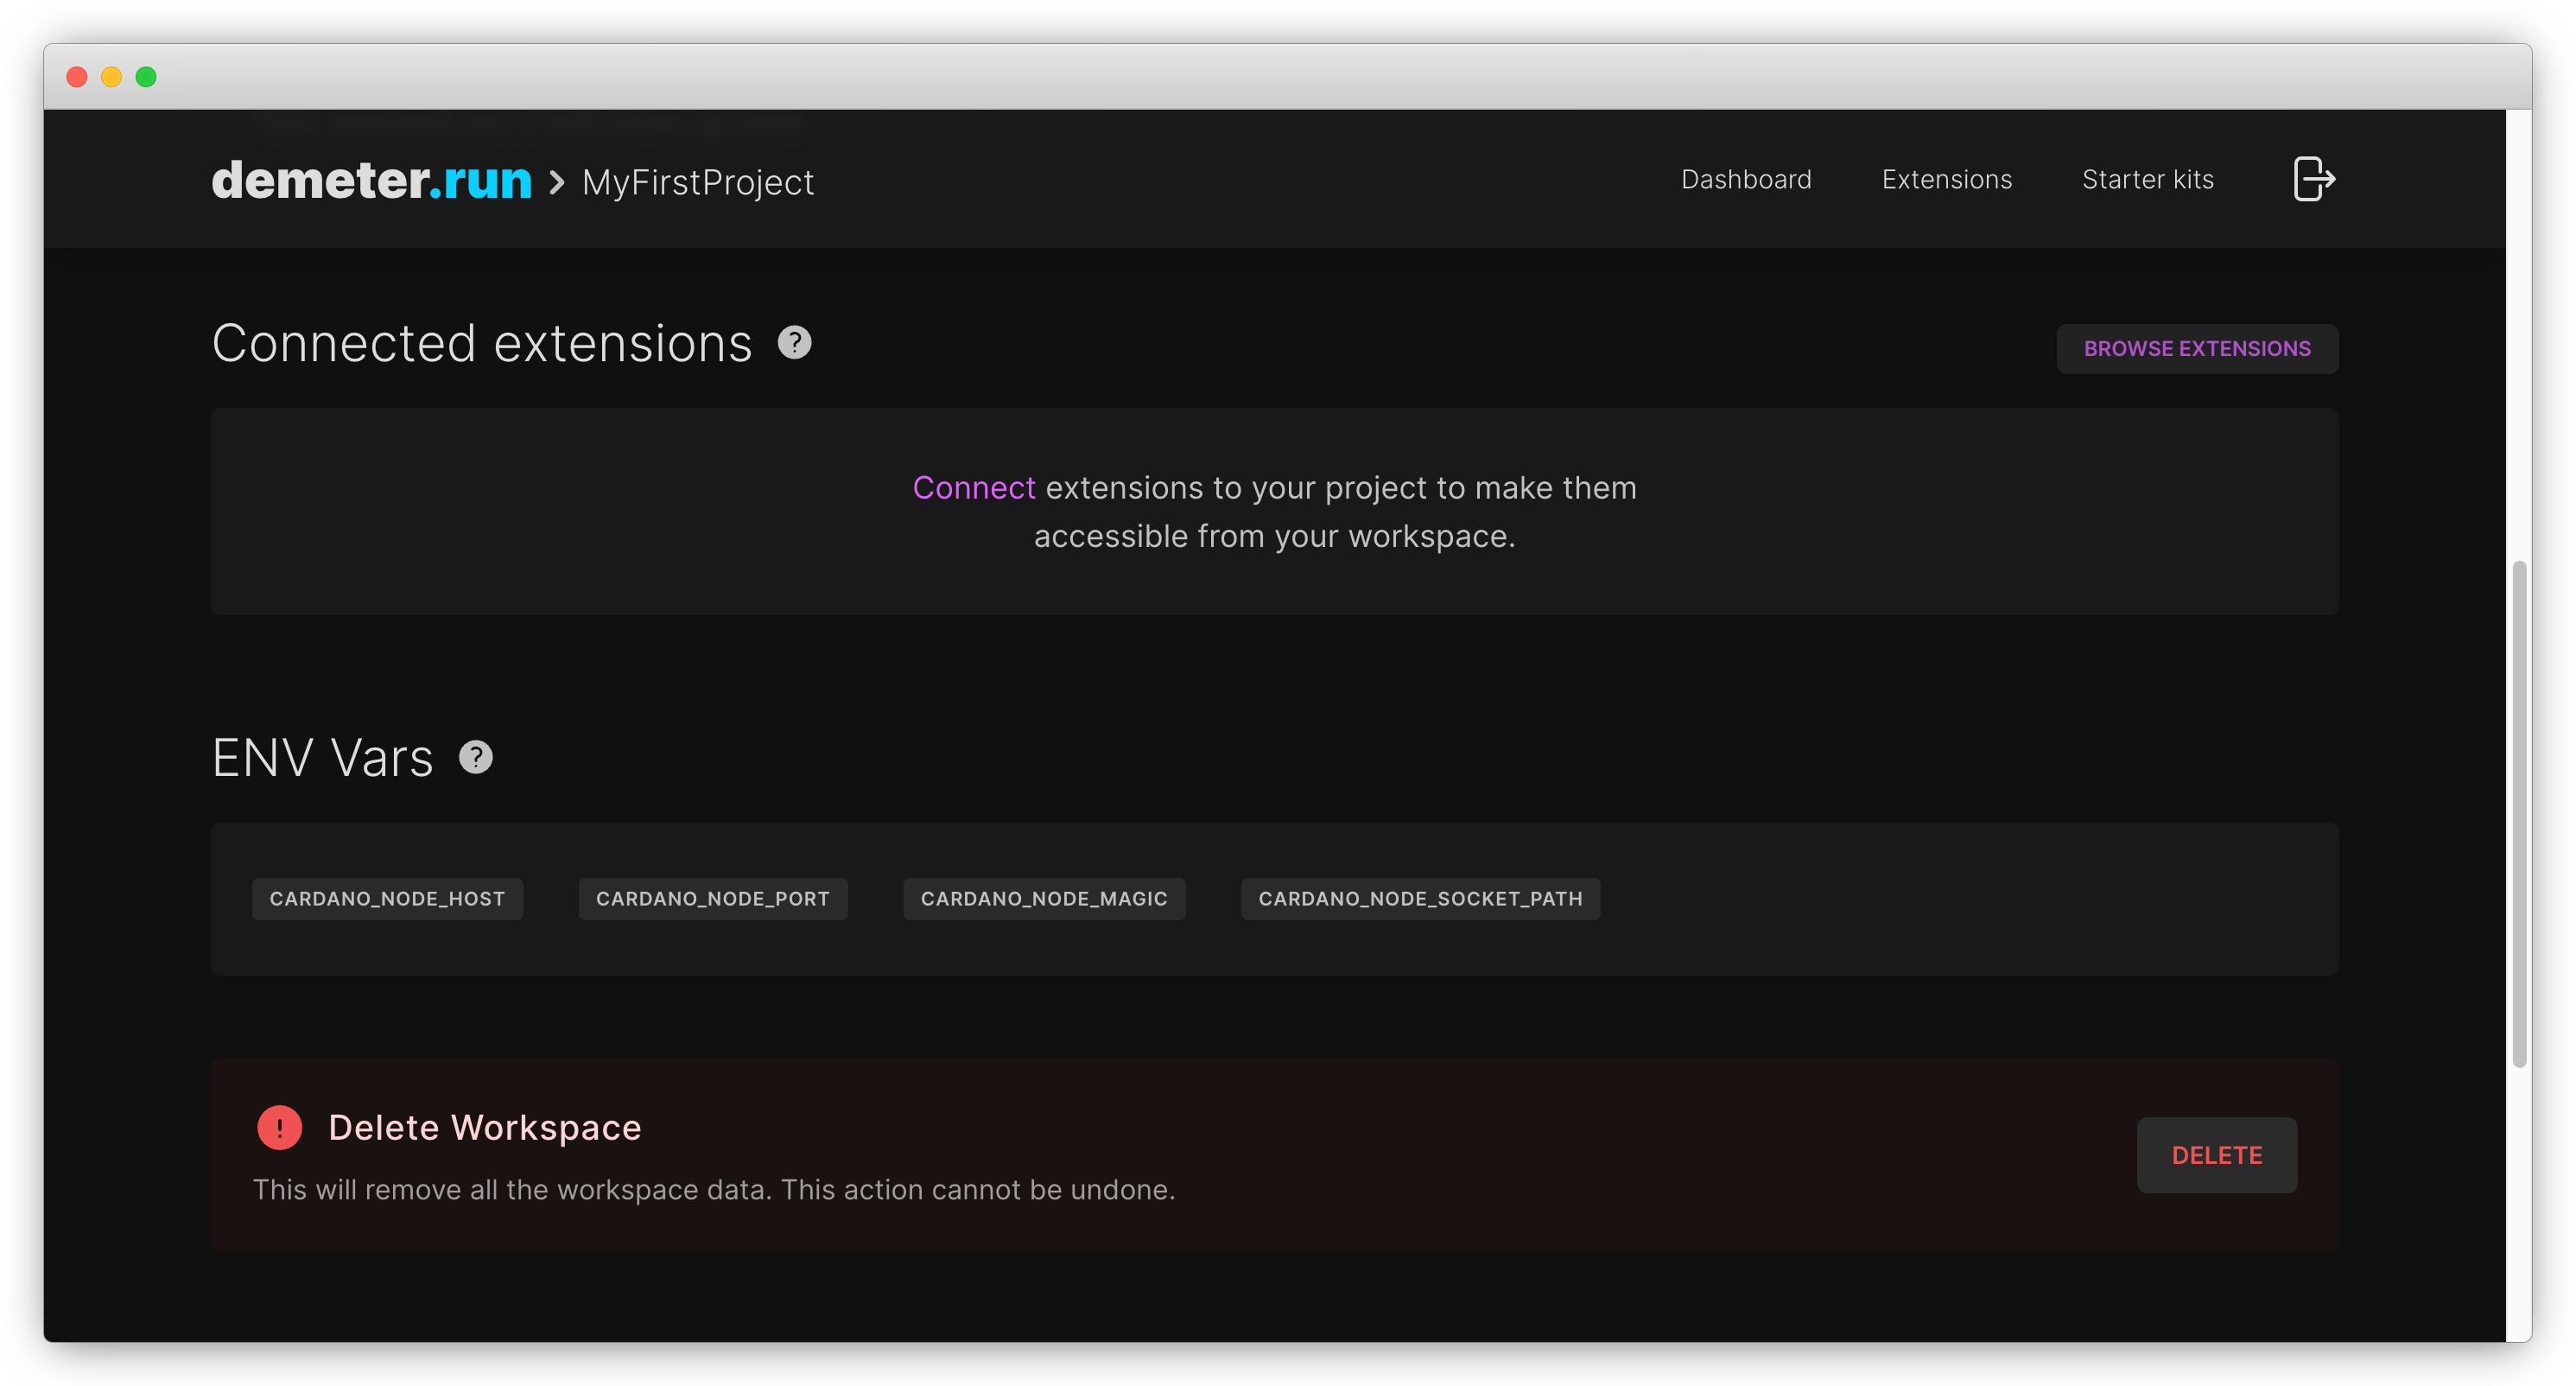The width and height of the screenshot is (2576, 1386).
Task: Click the red Delete Workspace warning icon
Action: (x=279, y=1127)
